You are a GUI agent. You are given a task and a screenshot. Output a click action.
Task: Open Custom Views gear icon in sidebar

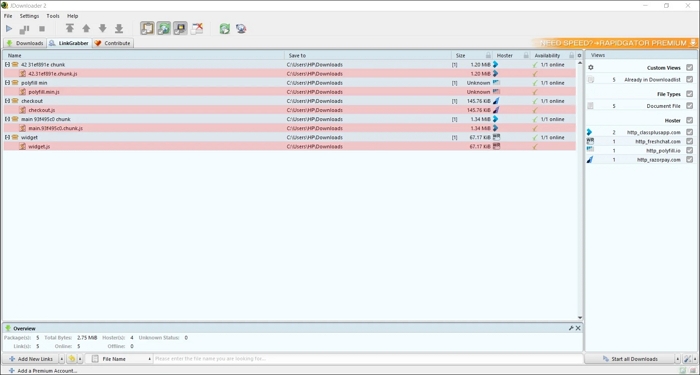click(591, 68)
